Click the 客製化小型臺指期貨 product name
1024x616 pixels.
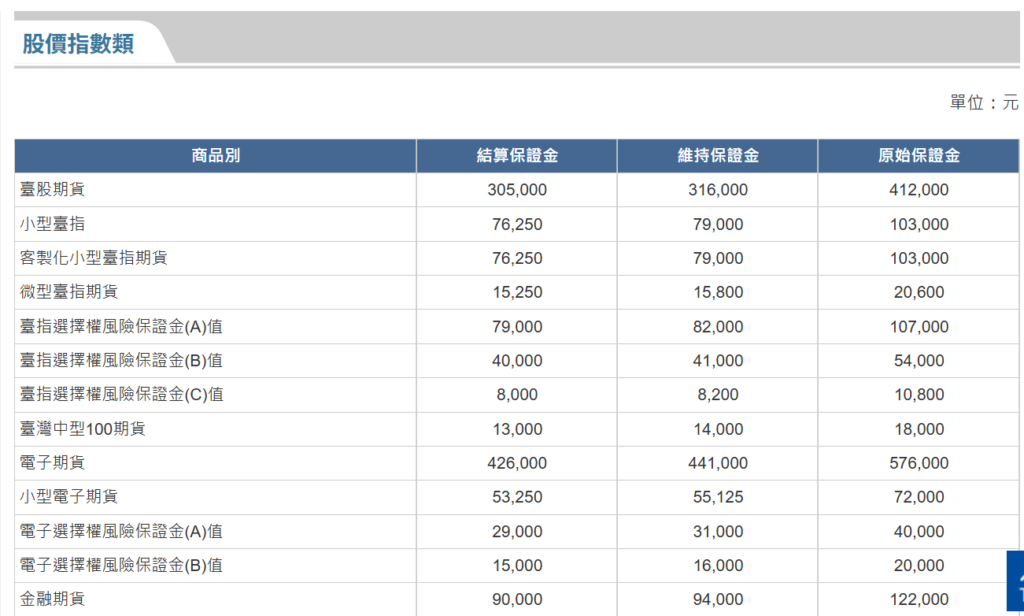(94, 258)
